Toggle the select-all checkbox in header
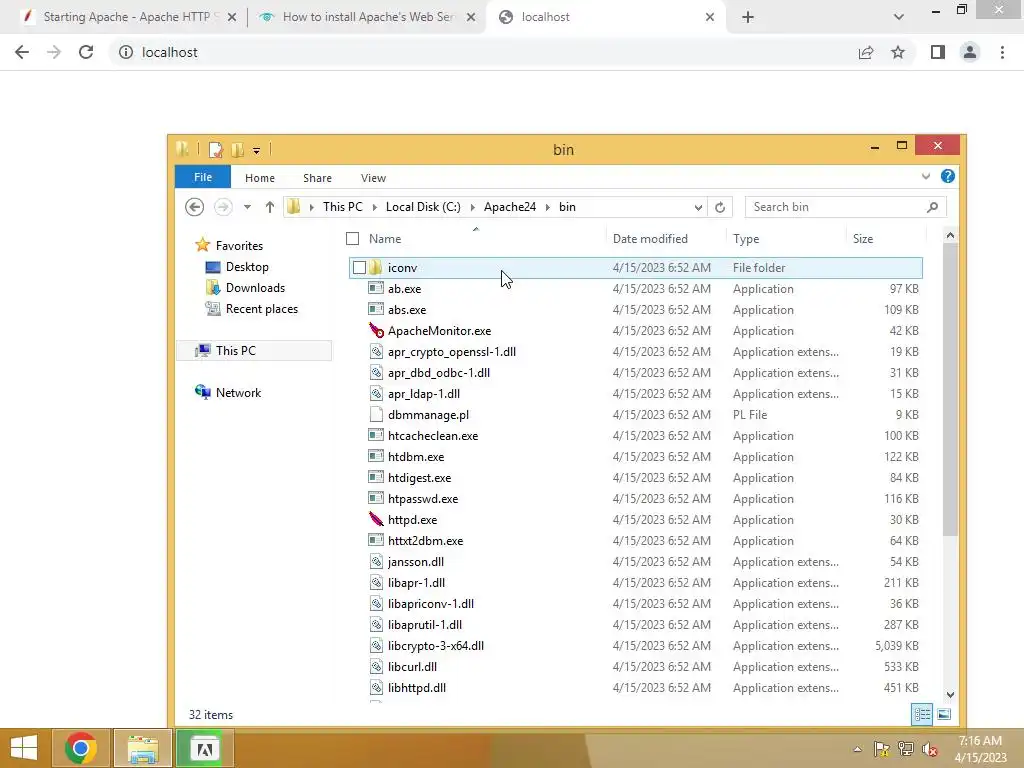 click(353, 238)
